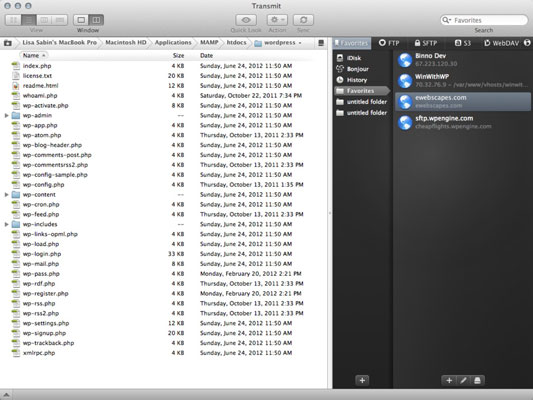Screen dimensions: 533x400
Task: Add a new favorite with plus button
Action: [449, 380]
